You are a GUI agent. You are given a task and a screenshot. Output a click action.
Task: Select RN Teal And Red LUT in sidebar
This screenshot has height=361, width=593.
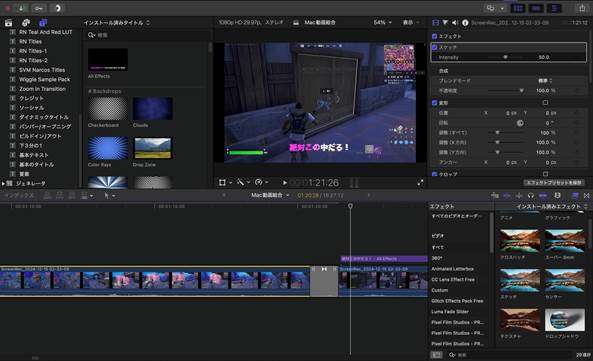click(x=45, y=32)
